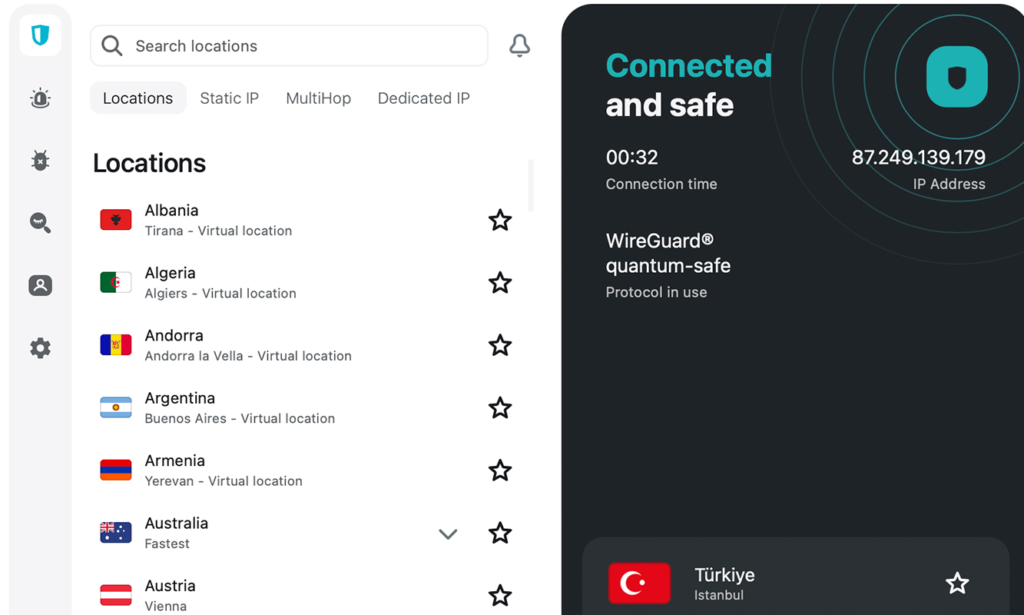Screen dimensions: 1024x615
Task: Switch to the Static IP tab
Action: [x=229, y=98]
